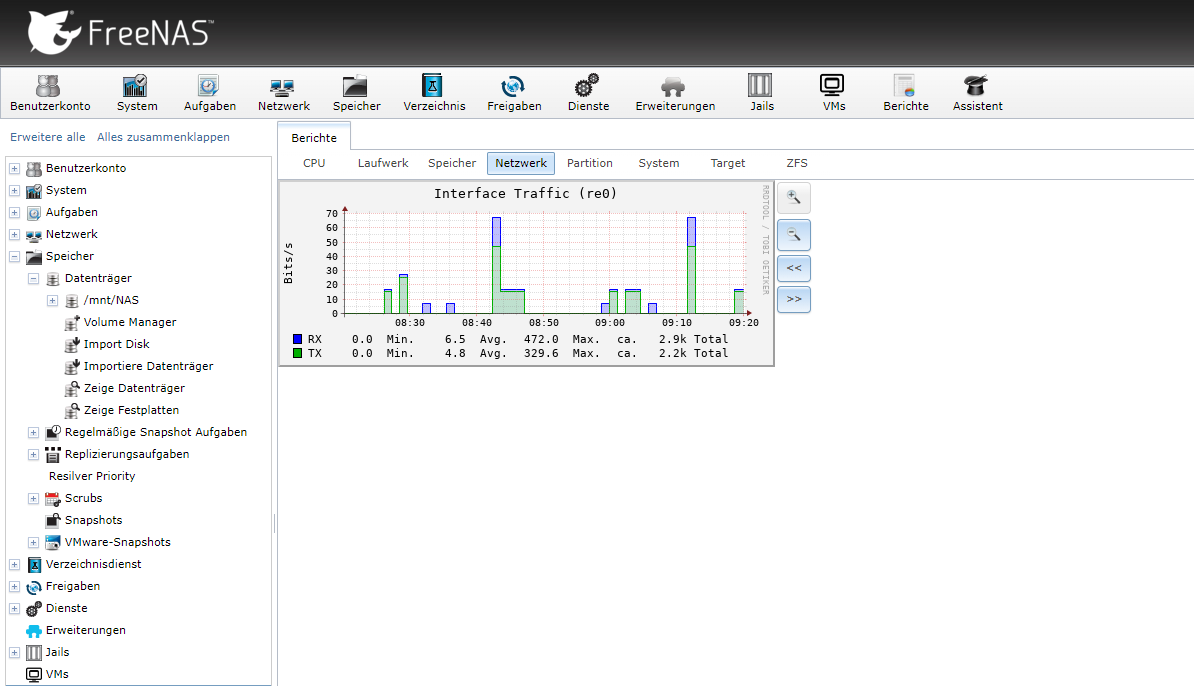This screenshot has width=1194, height=686.
Task: Open Speicher in the top toolbar
Action: (356, 94)
